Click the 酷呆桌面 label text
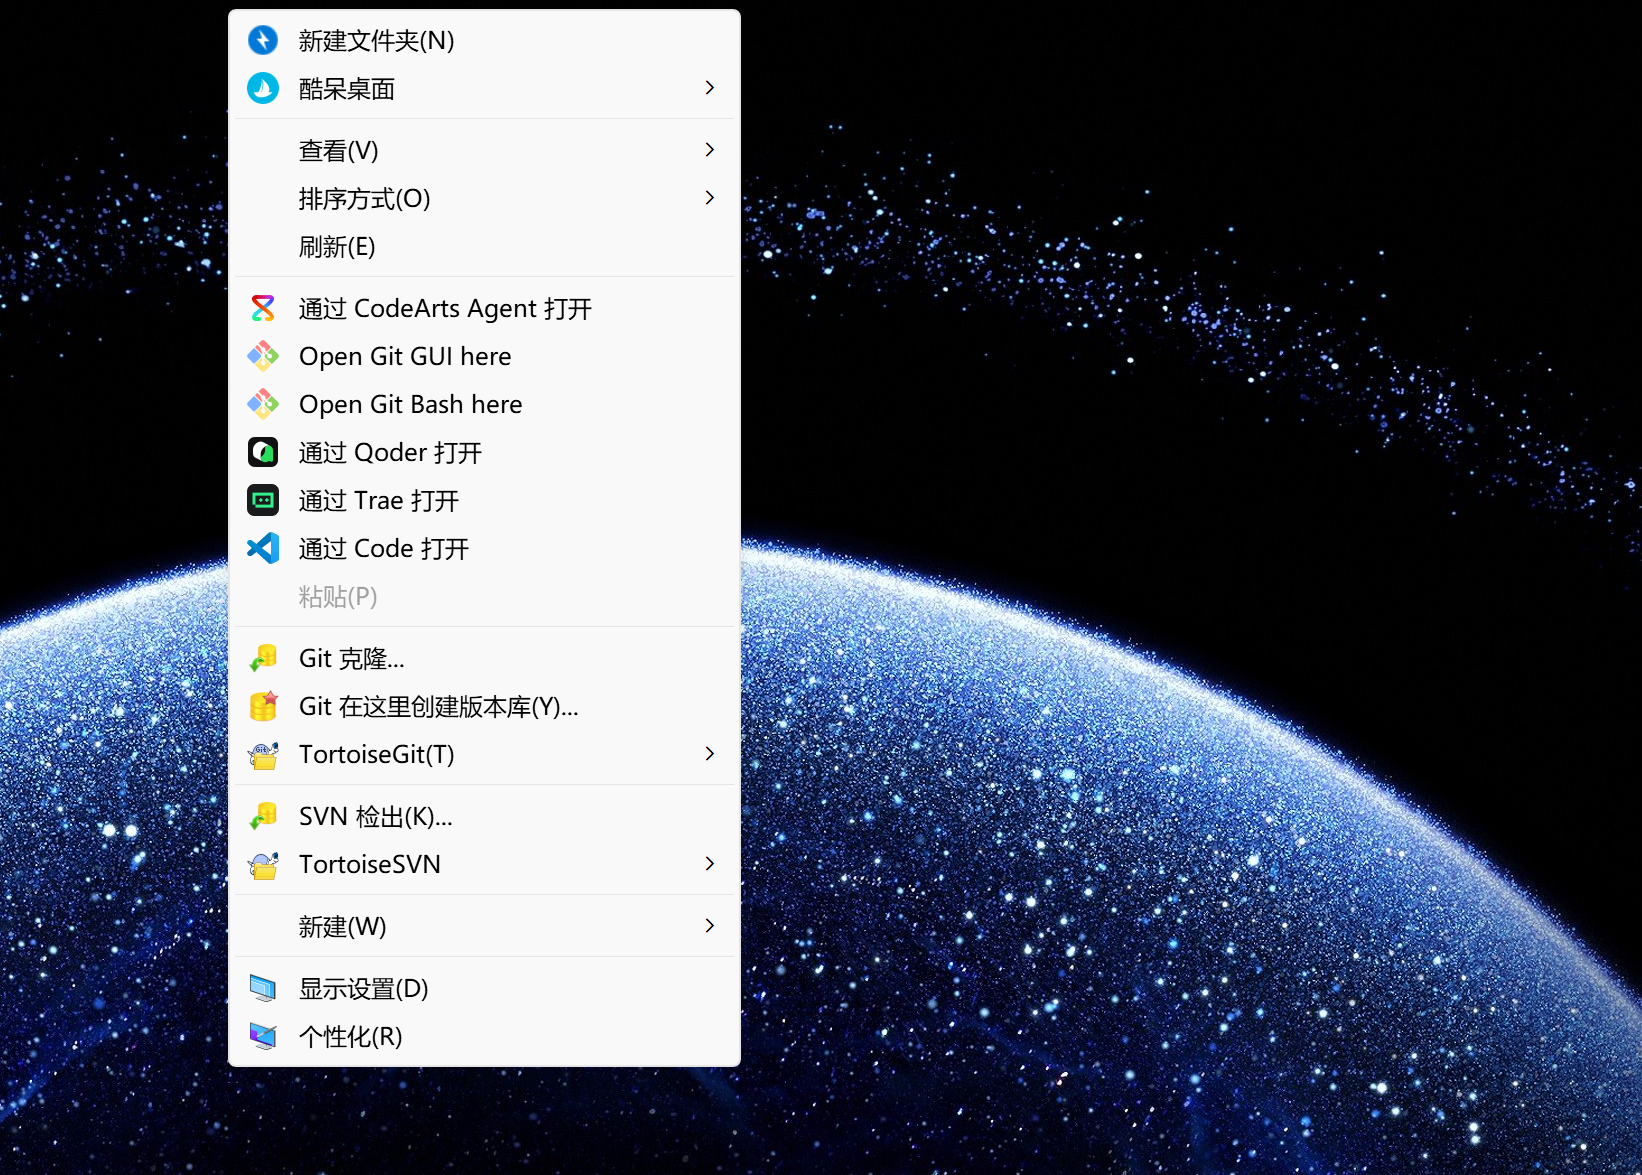Image resolution: width=1642 pixels, height=1175 pixels. point(347,88)
